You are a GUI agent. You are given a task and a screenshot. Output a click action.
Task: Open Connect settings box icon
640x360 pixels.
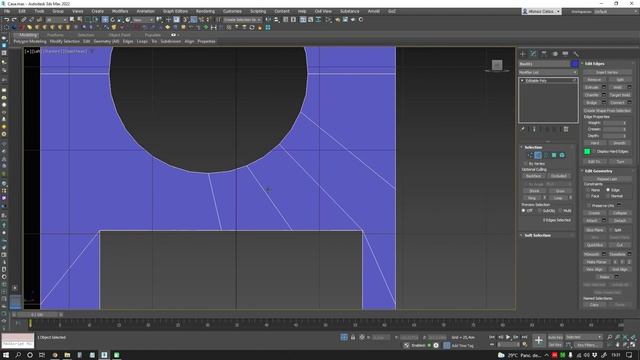[629, 103]
